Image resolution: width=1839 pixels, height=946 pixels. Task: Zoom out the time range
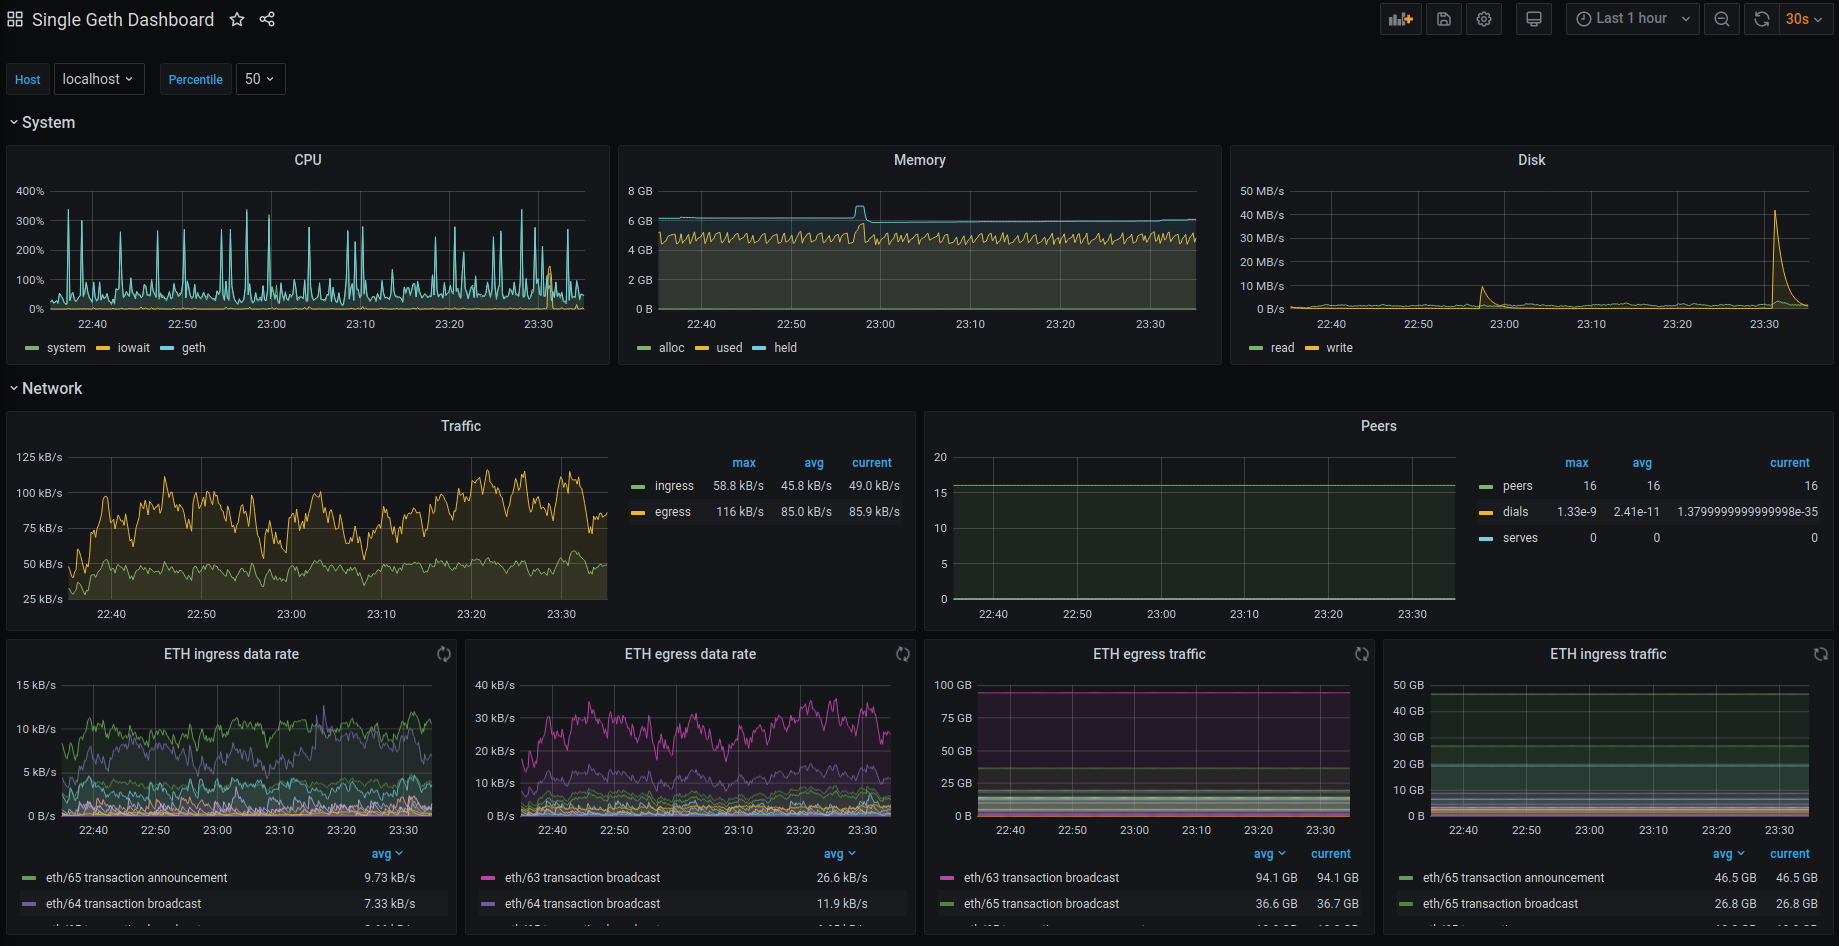pos(1722,19)
